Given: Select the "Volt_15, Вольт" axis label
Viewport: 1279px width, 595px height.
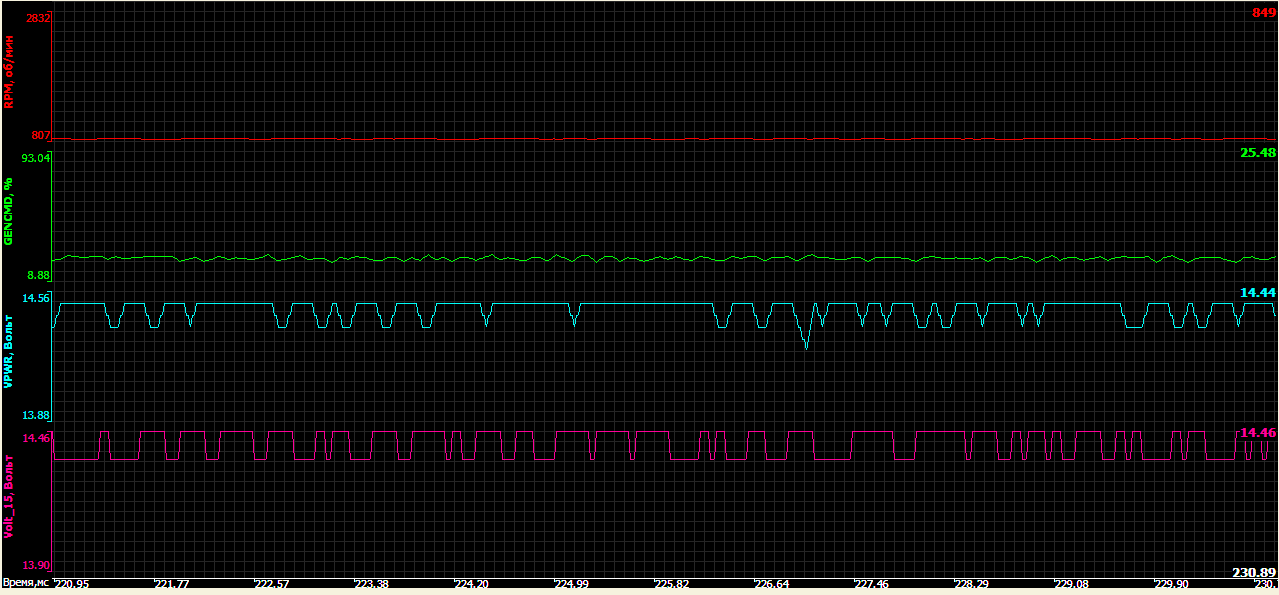Looking at the screenshot, I should coord(8,497).
